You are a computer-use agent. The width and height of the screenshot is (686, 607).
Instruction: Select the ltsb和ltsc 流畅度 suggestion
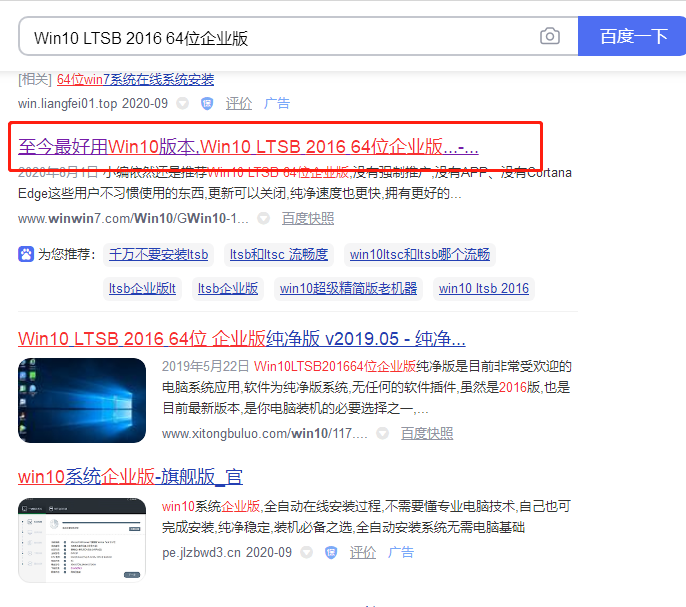click(278, 254)
